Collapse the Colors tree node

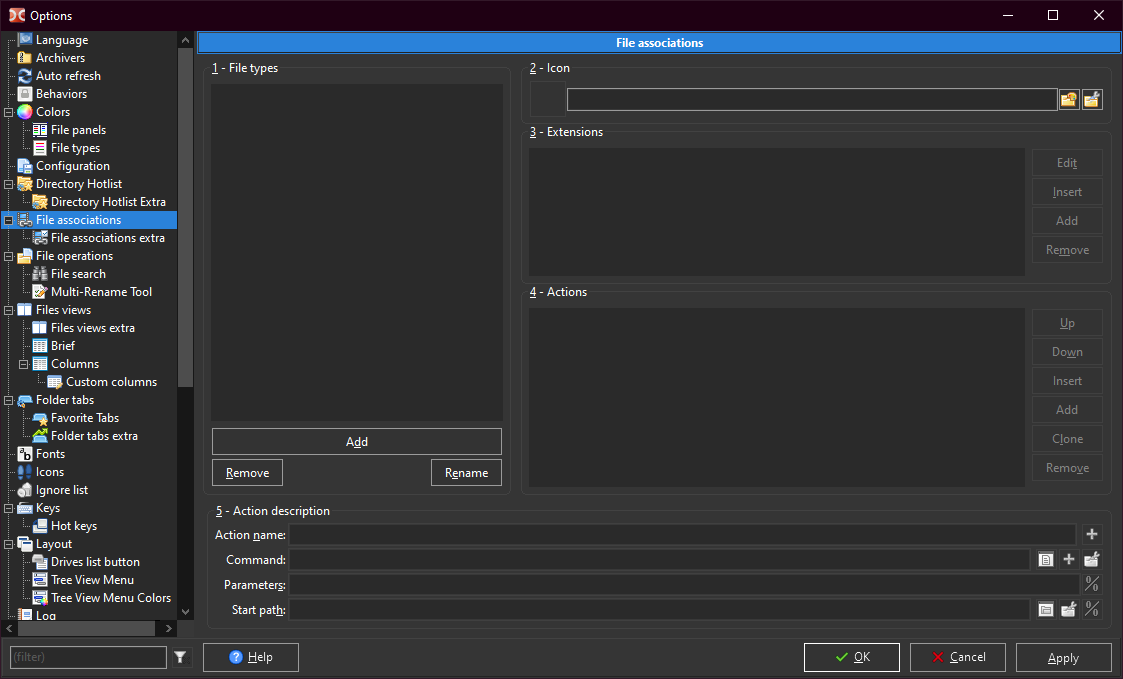9,112
